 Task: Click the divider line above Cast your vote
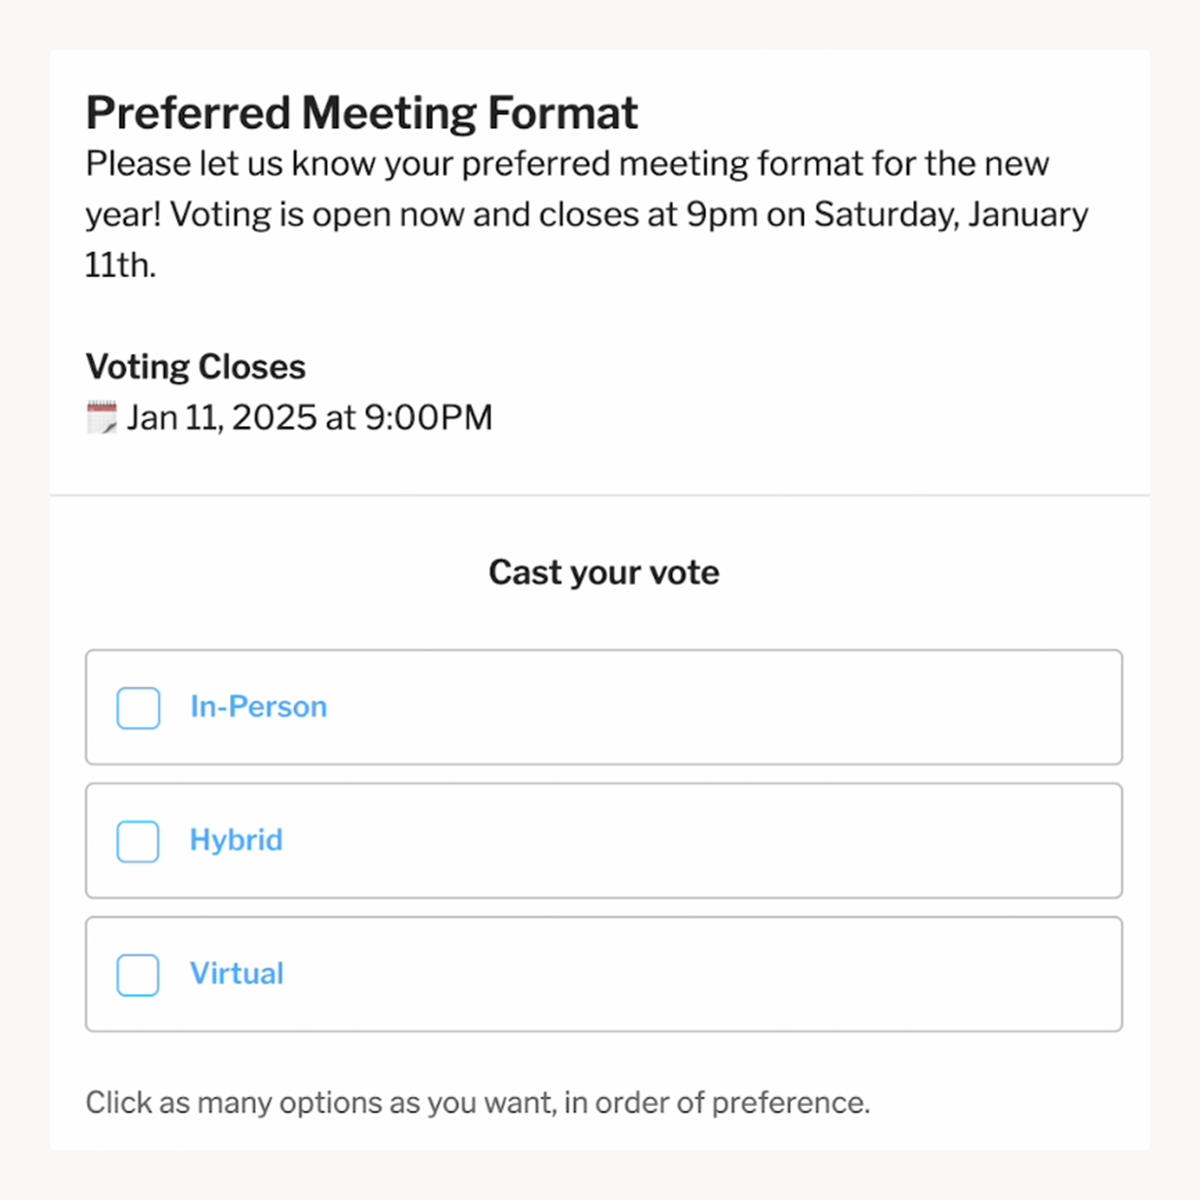pyautogui.click(x=600, y=495)
